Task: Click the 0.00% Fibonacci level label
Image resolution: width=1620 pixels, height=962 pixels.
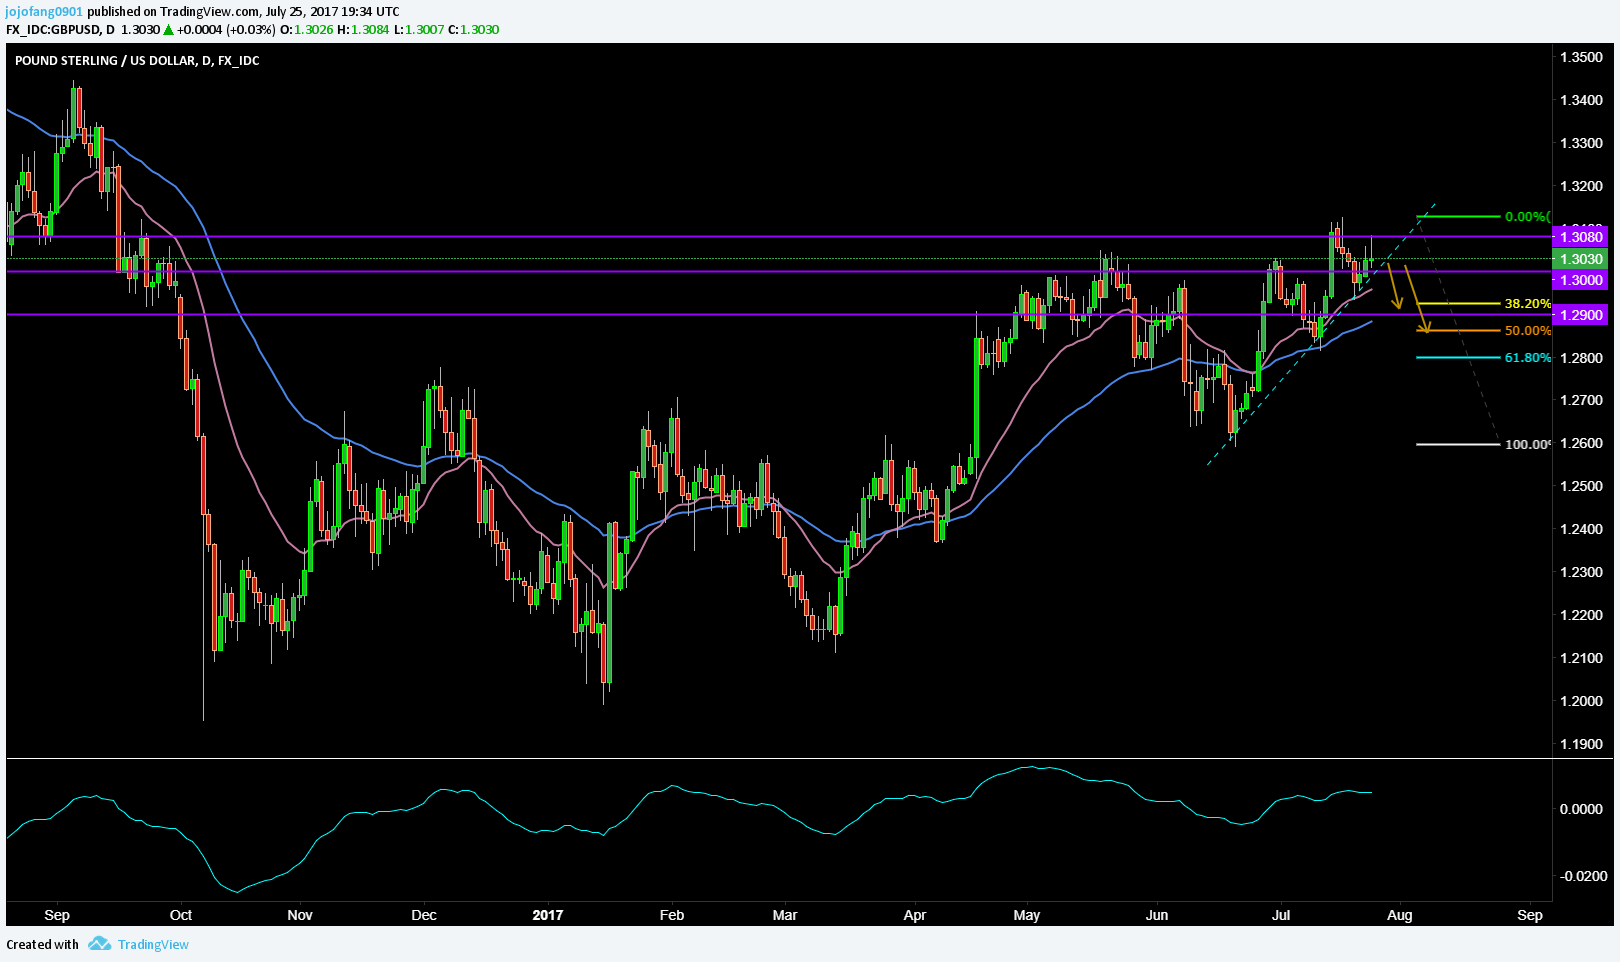Action: [1527, 217]
